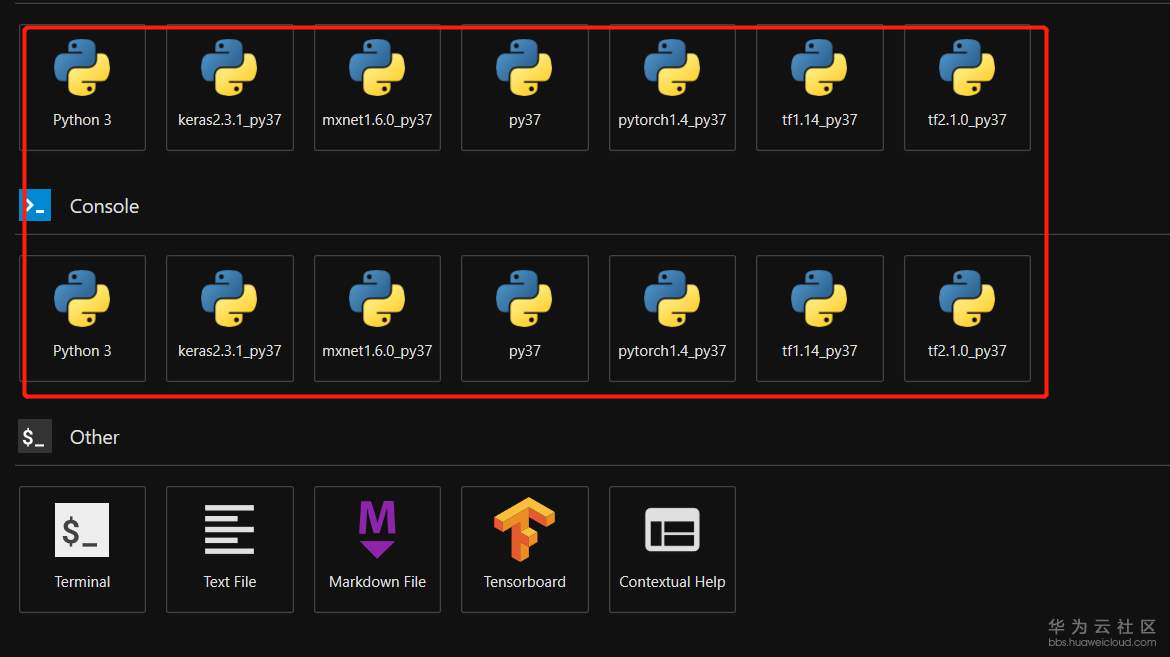This screenshot has width=1170, height=657.
Task: Create a new Markdown File
Action: click(x=378, y=549)
